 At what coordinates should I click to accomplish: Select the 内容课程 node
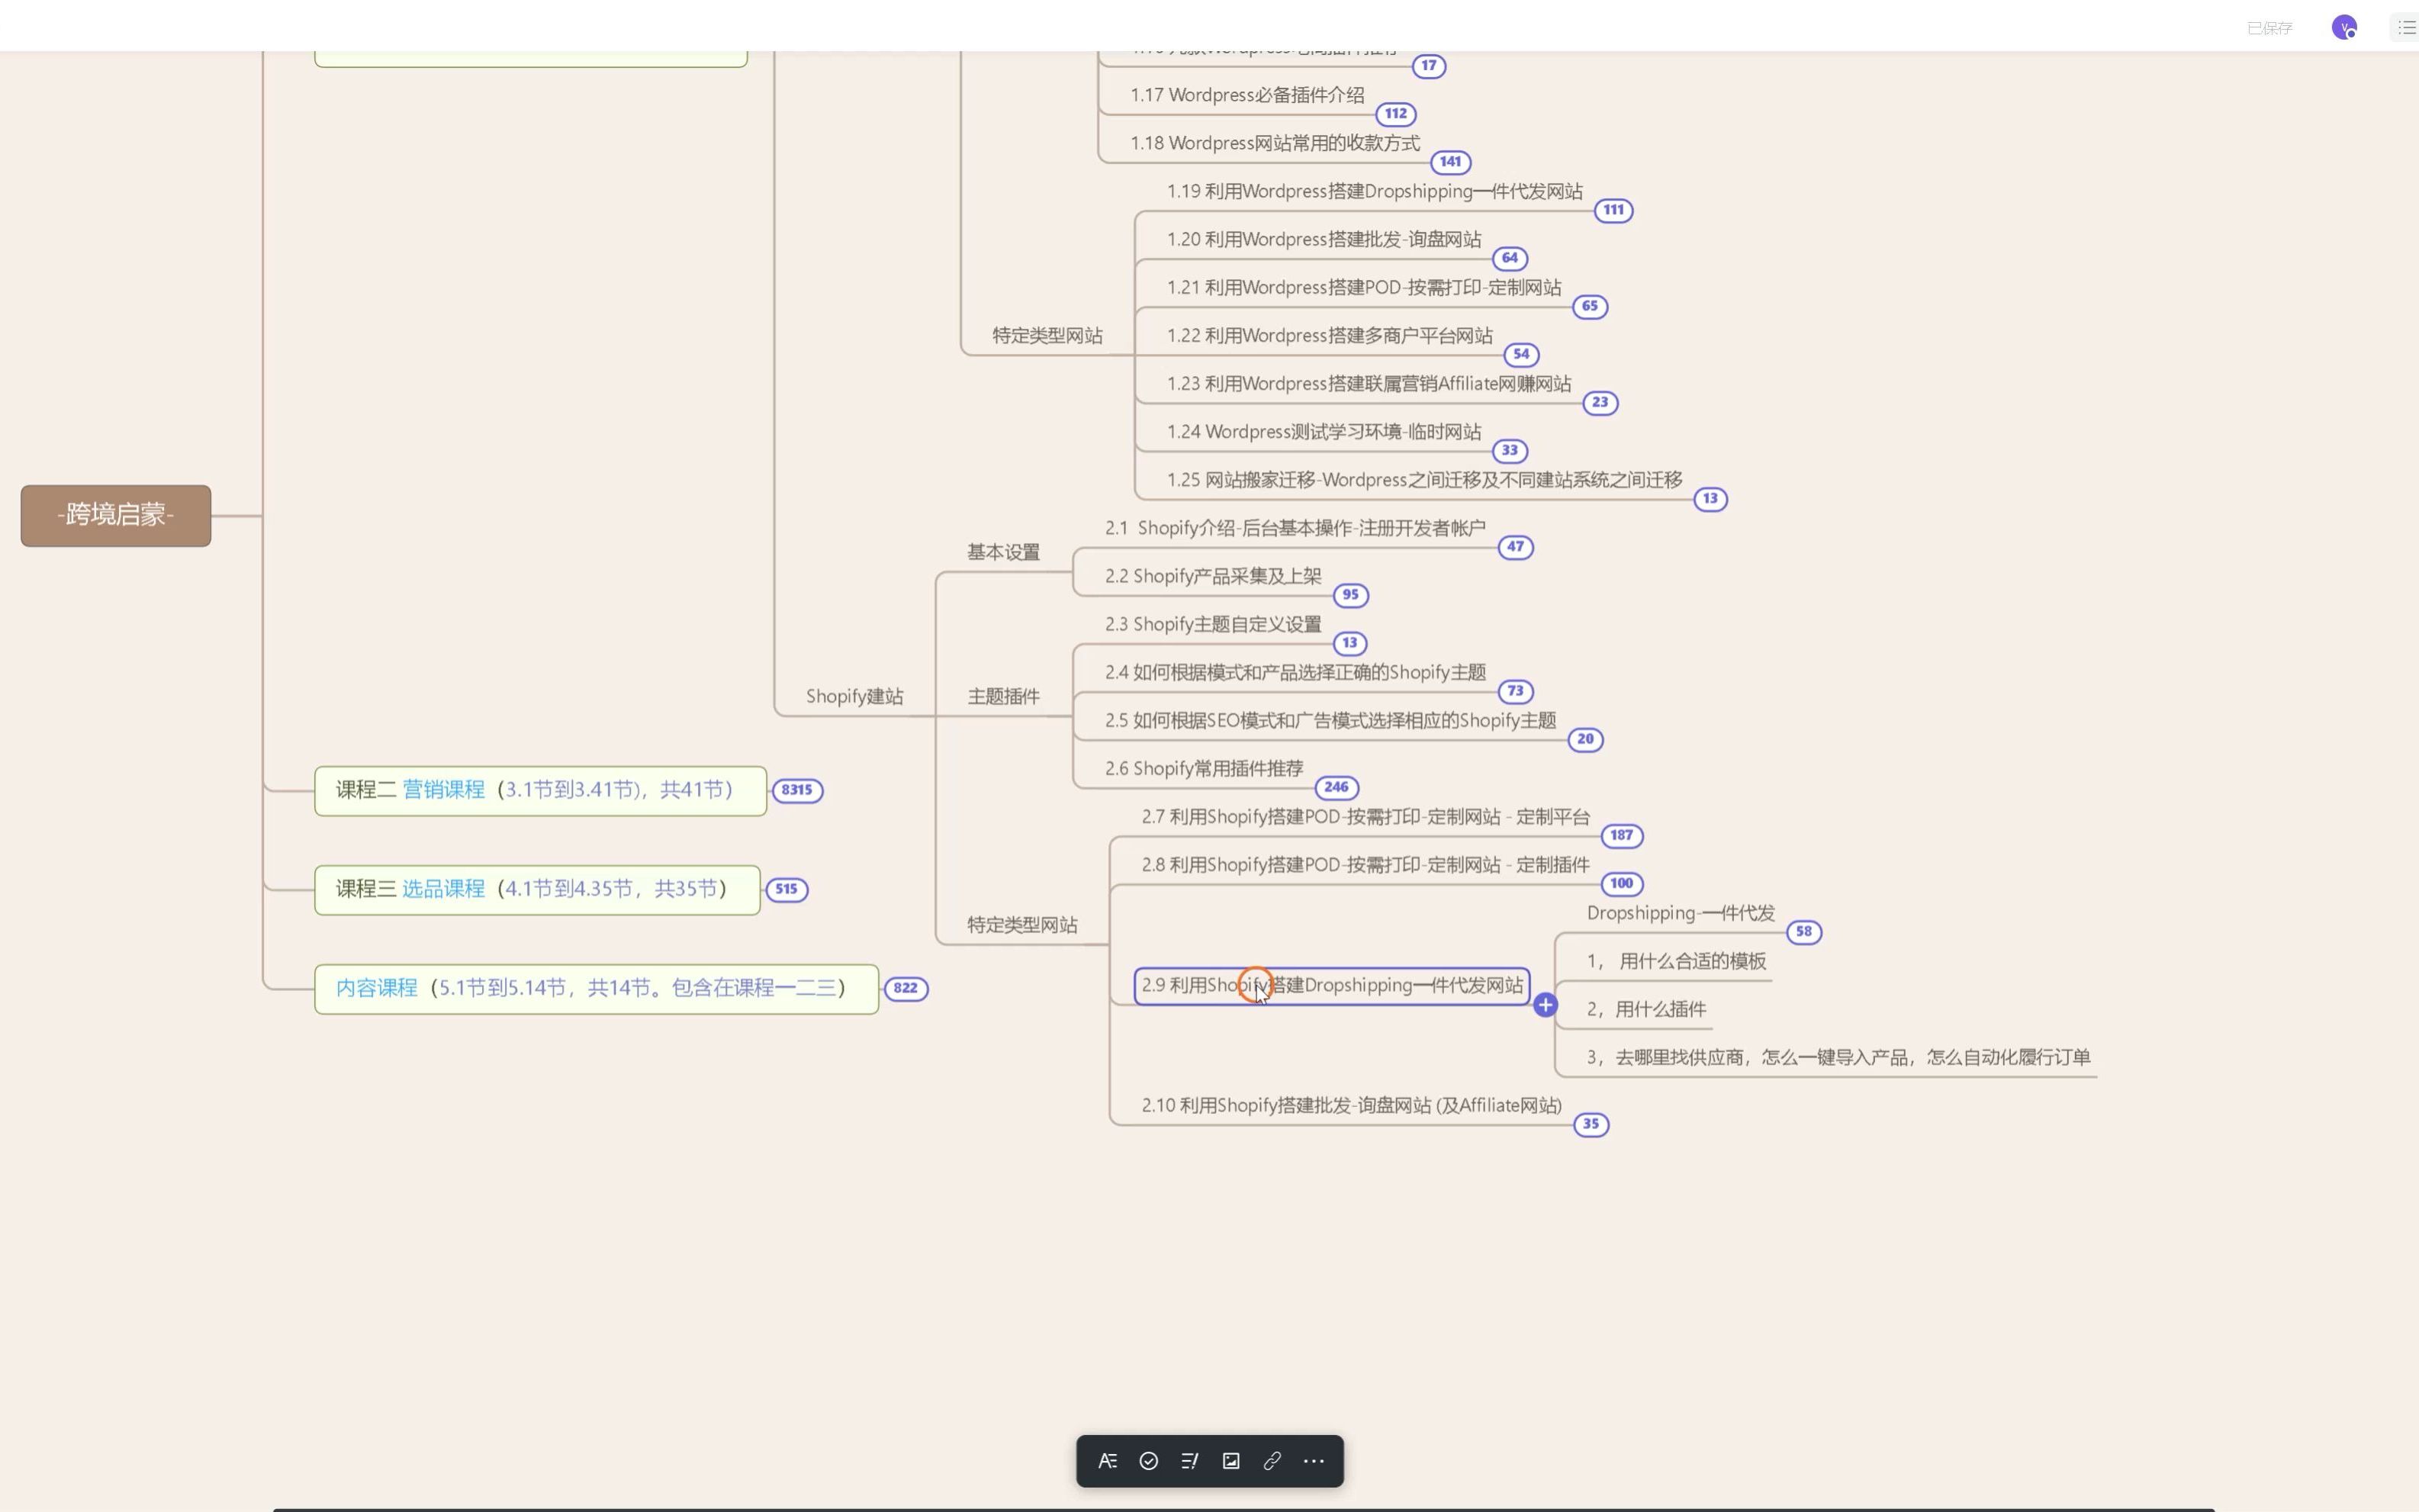point(596,988)
